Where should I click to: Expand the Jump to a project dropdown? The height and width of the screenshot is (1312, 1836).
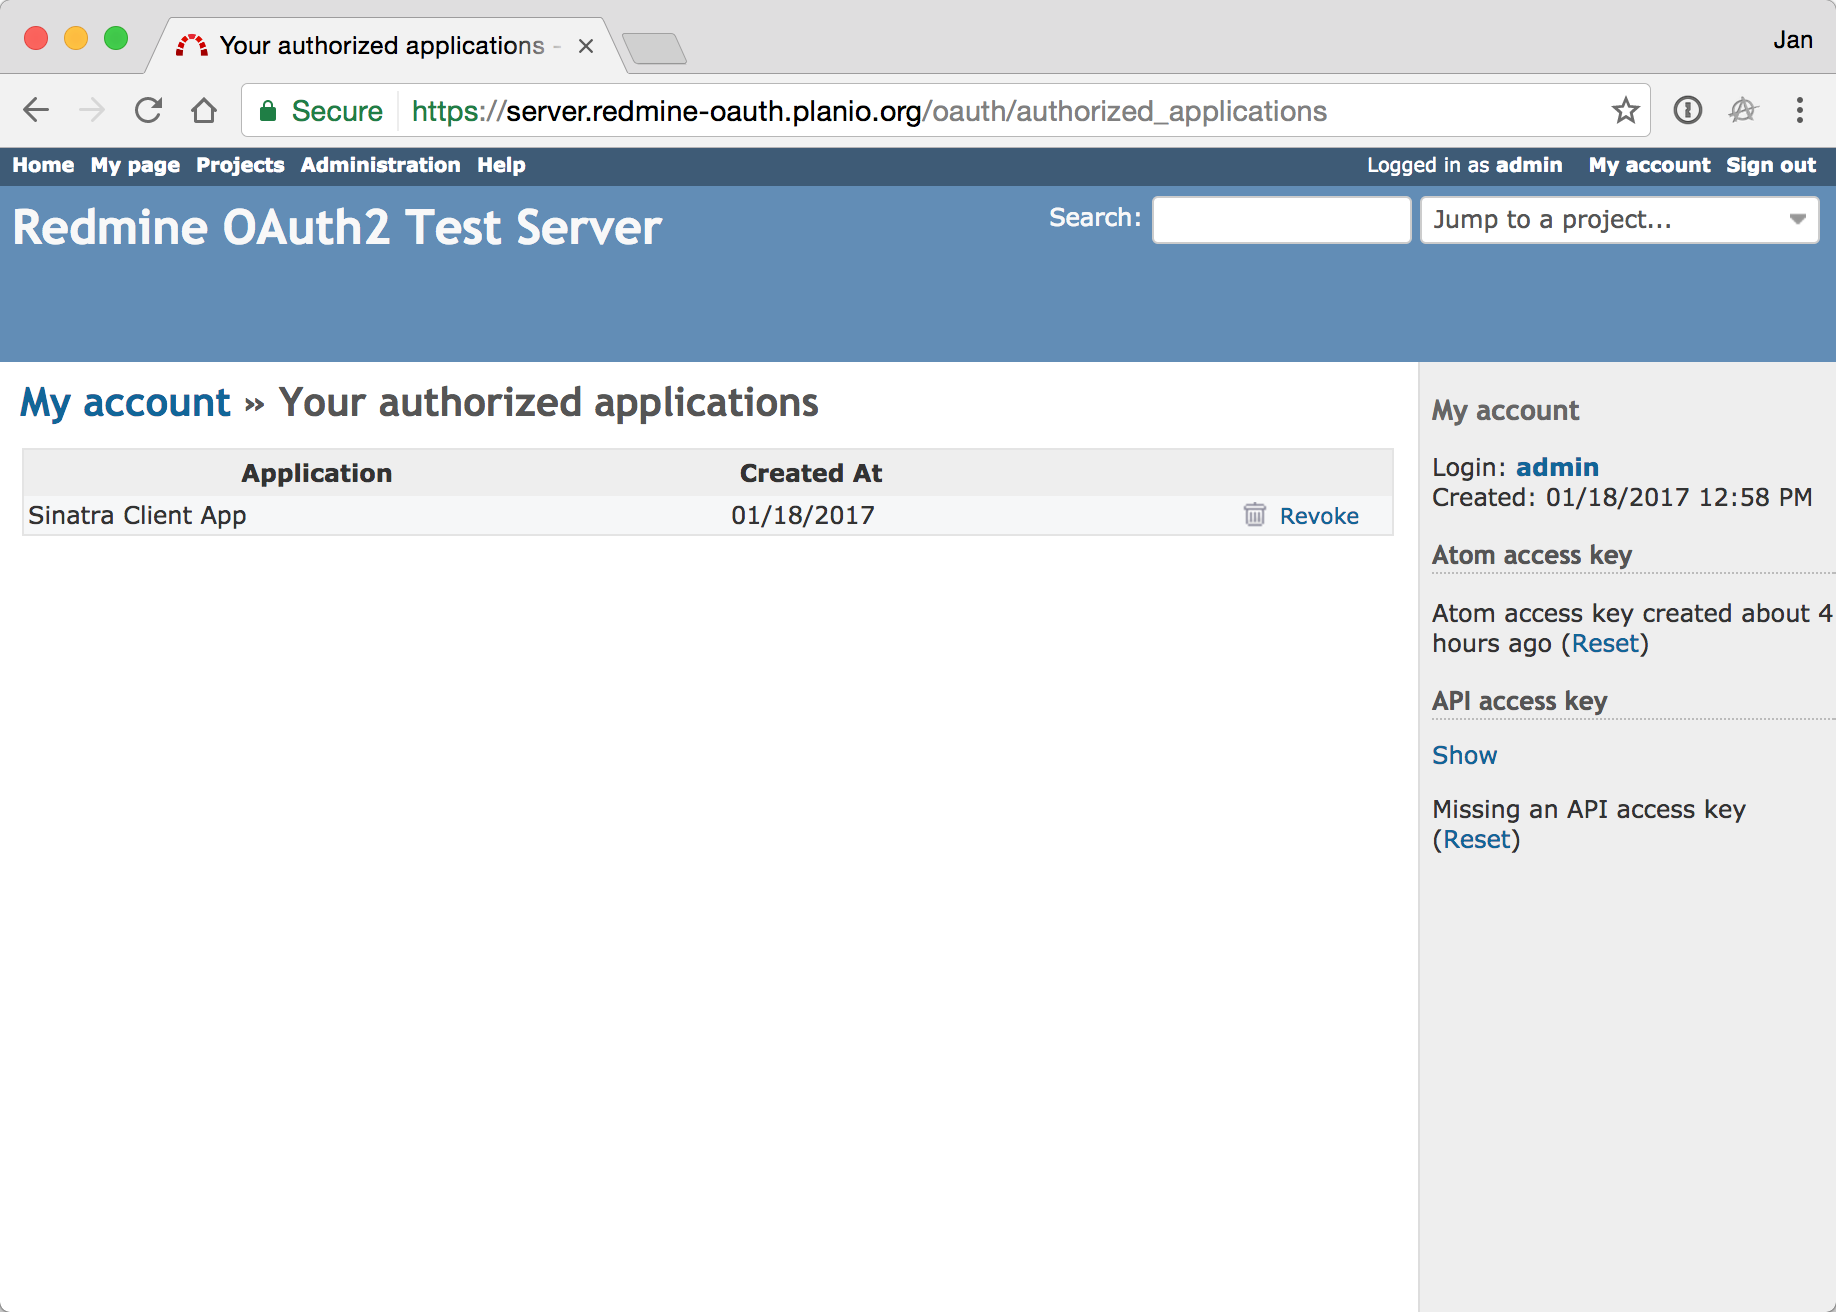tap(1619, 220)
